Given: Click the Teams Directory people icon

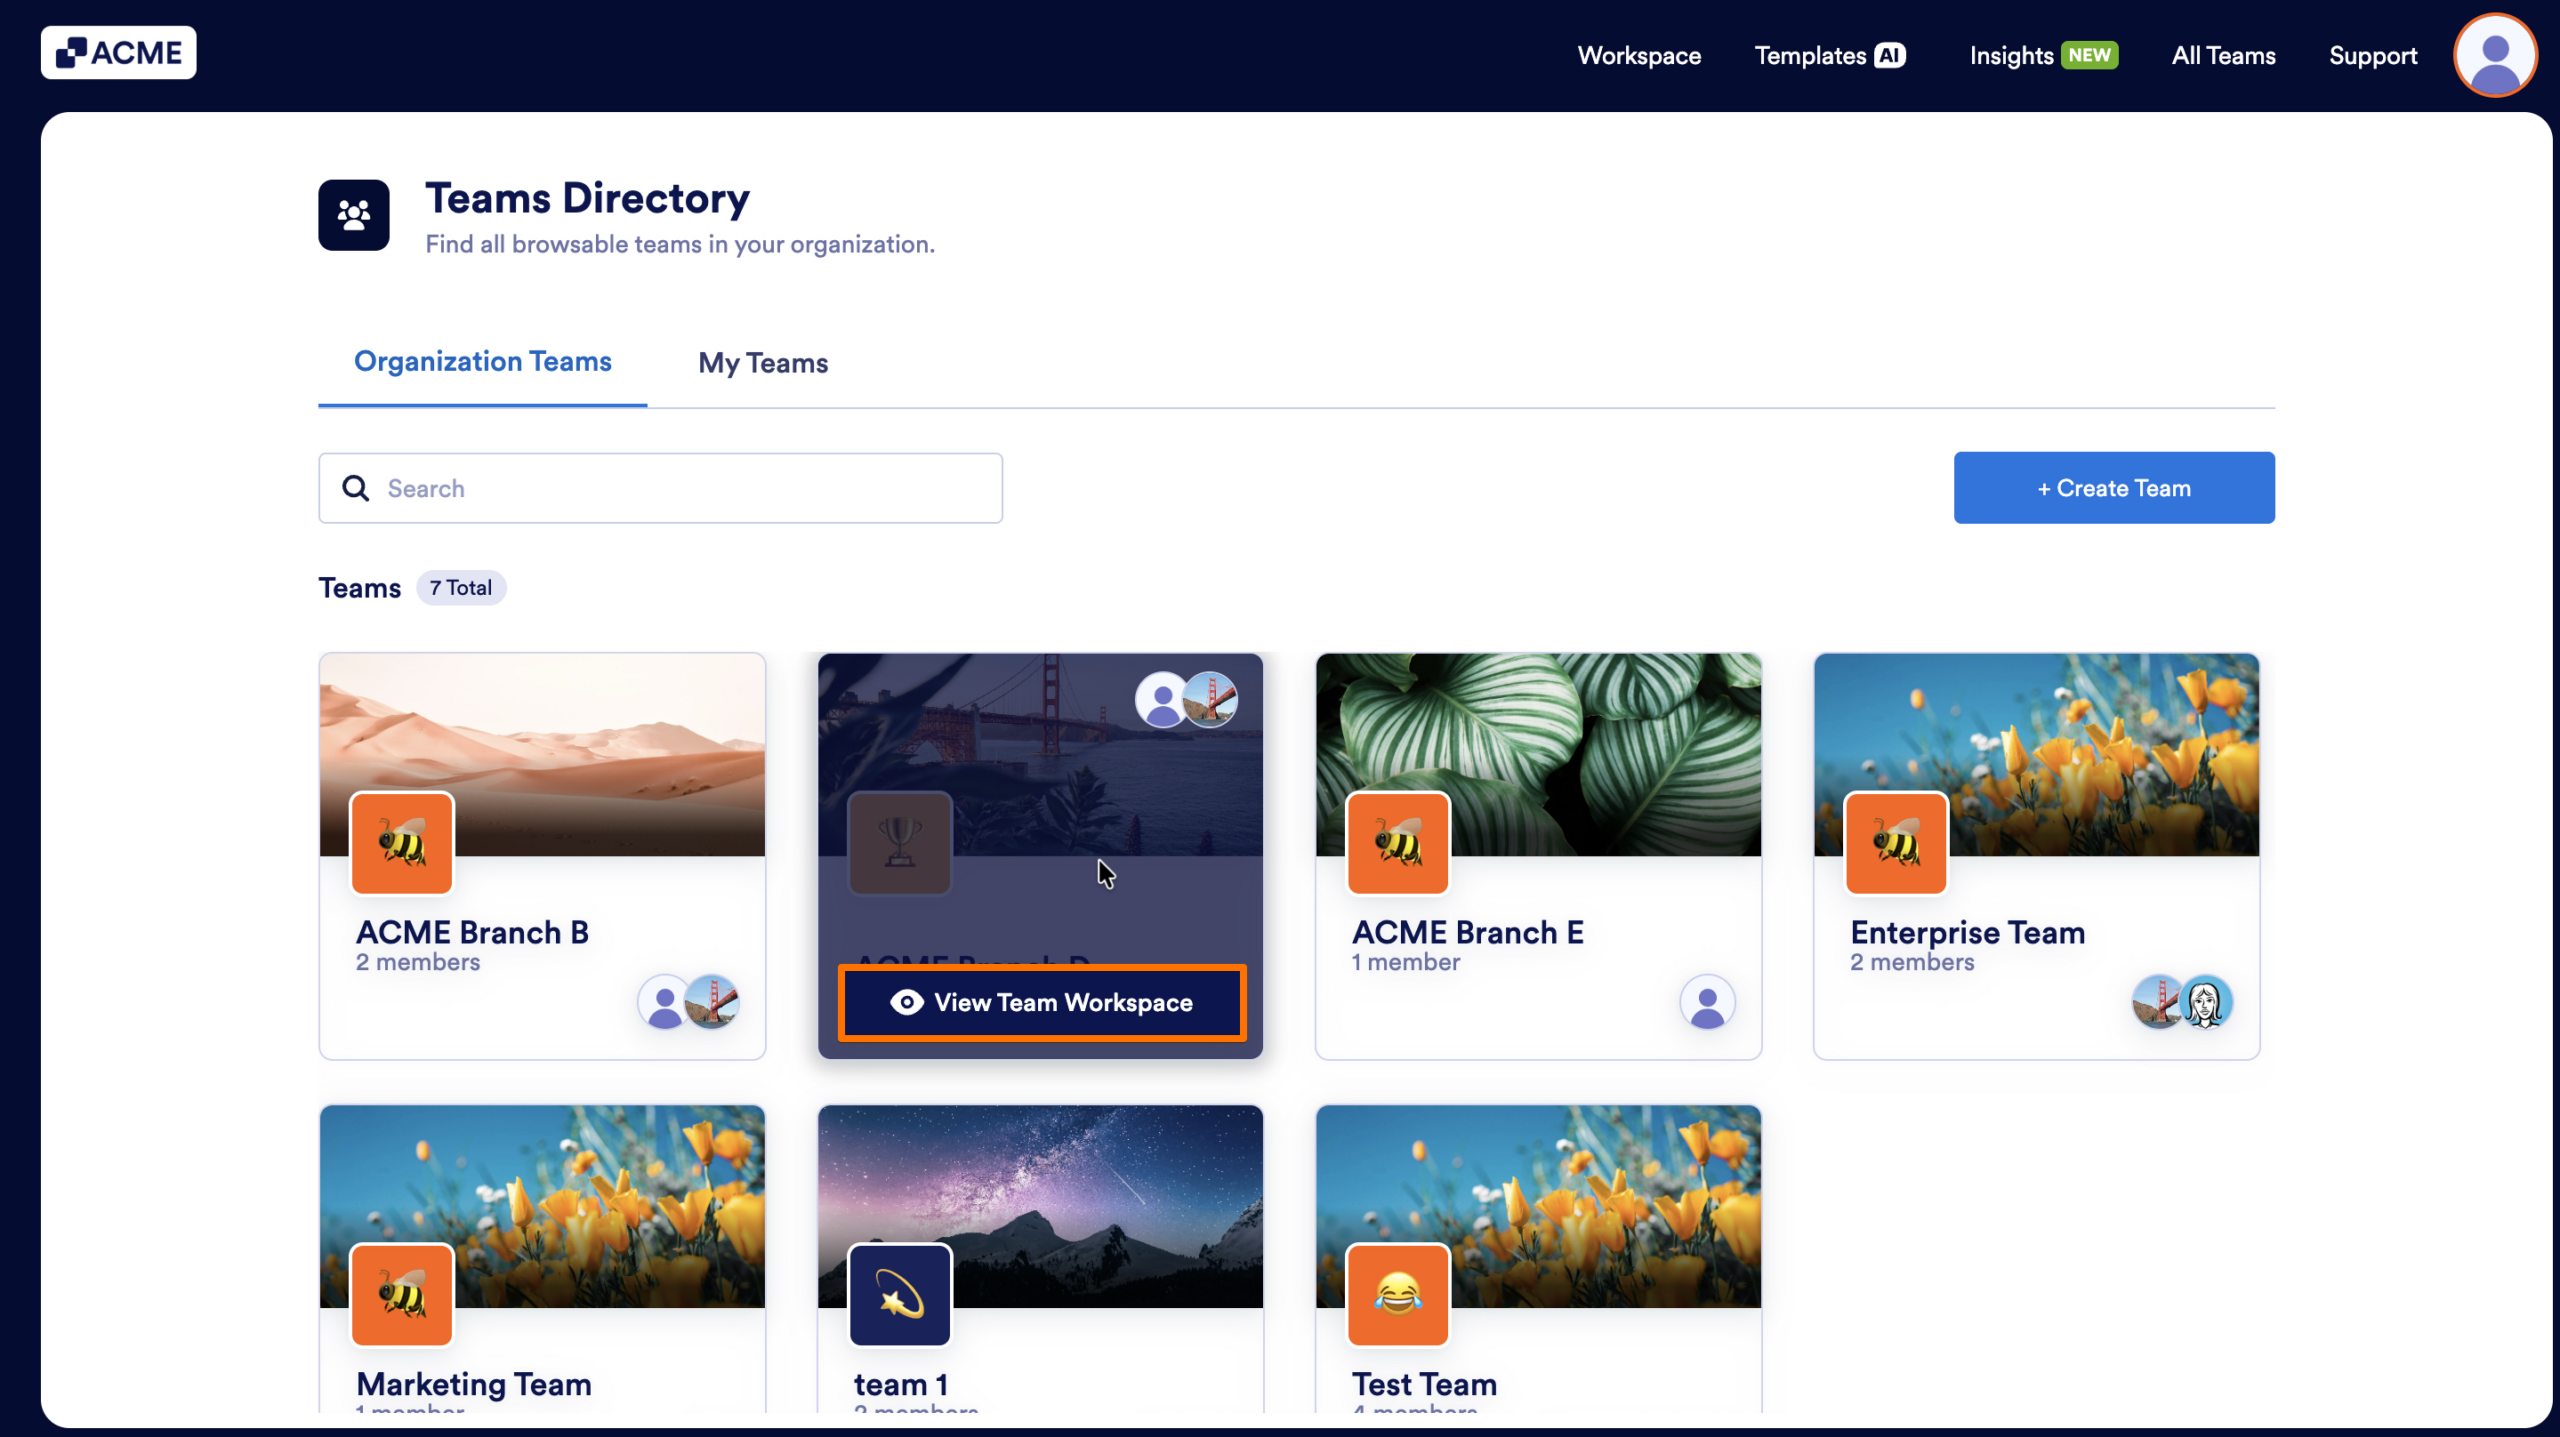Looking at the screenshot, I should (x=354, y=215).
